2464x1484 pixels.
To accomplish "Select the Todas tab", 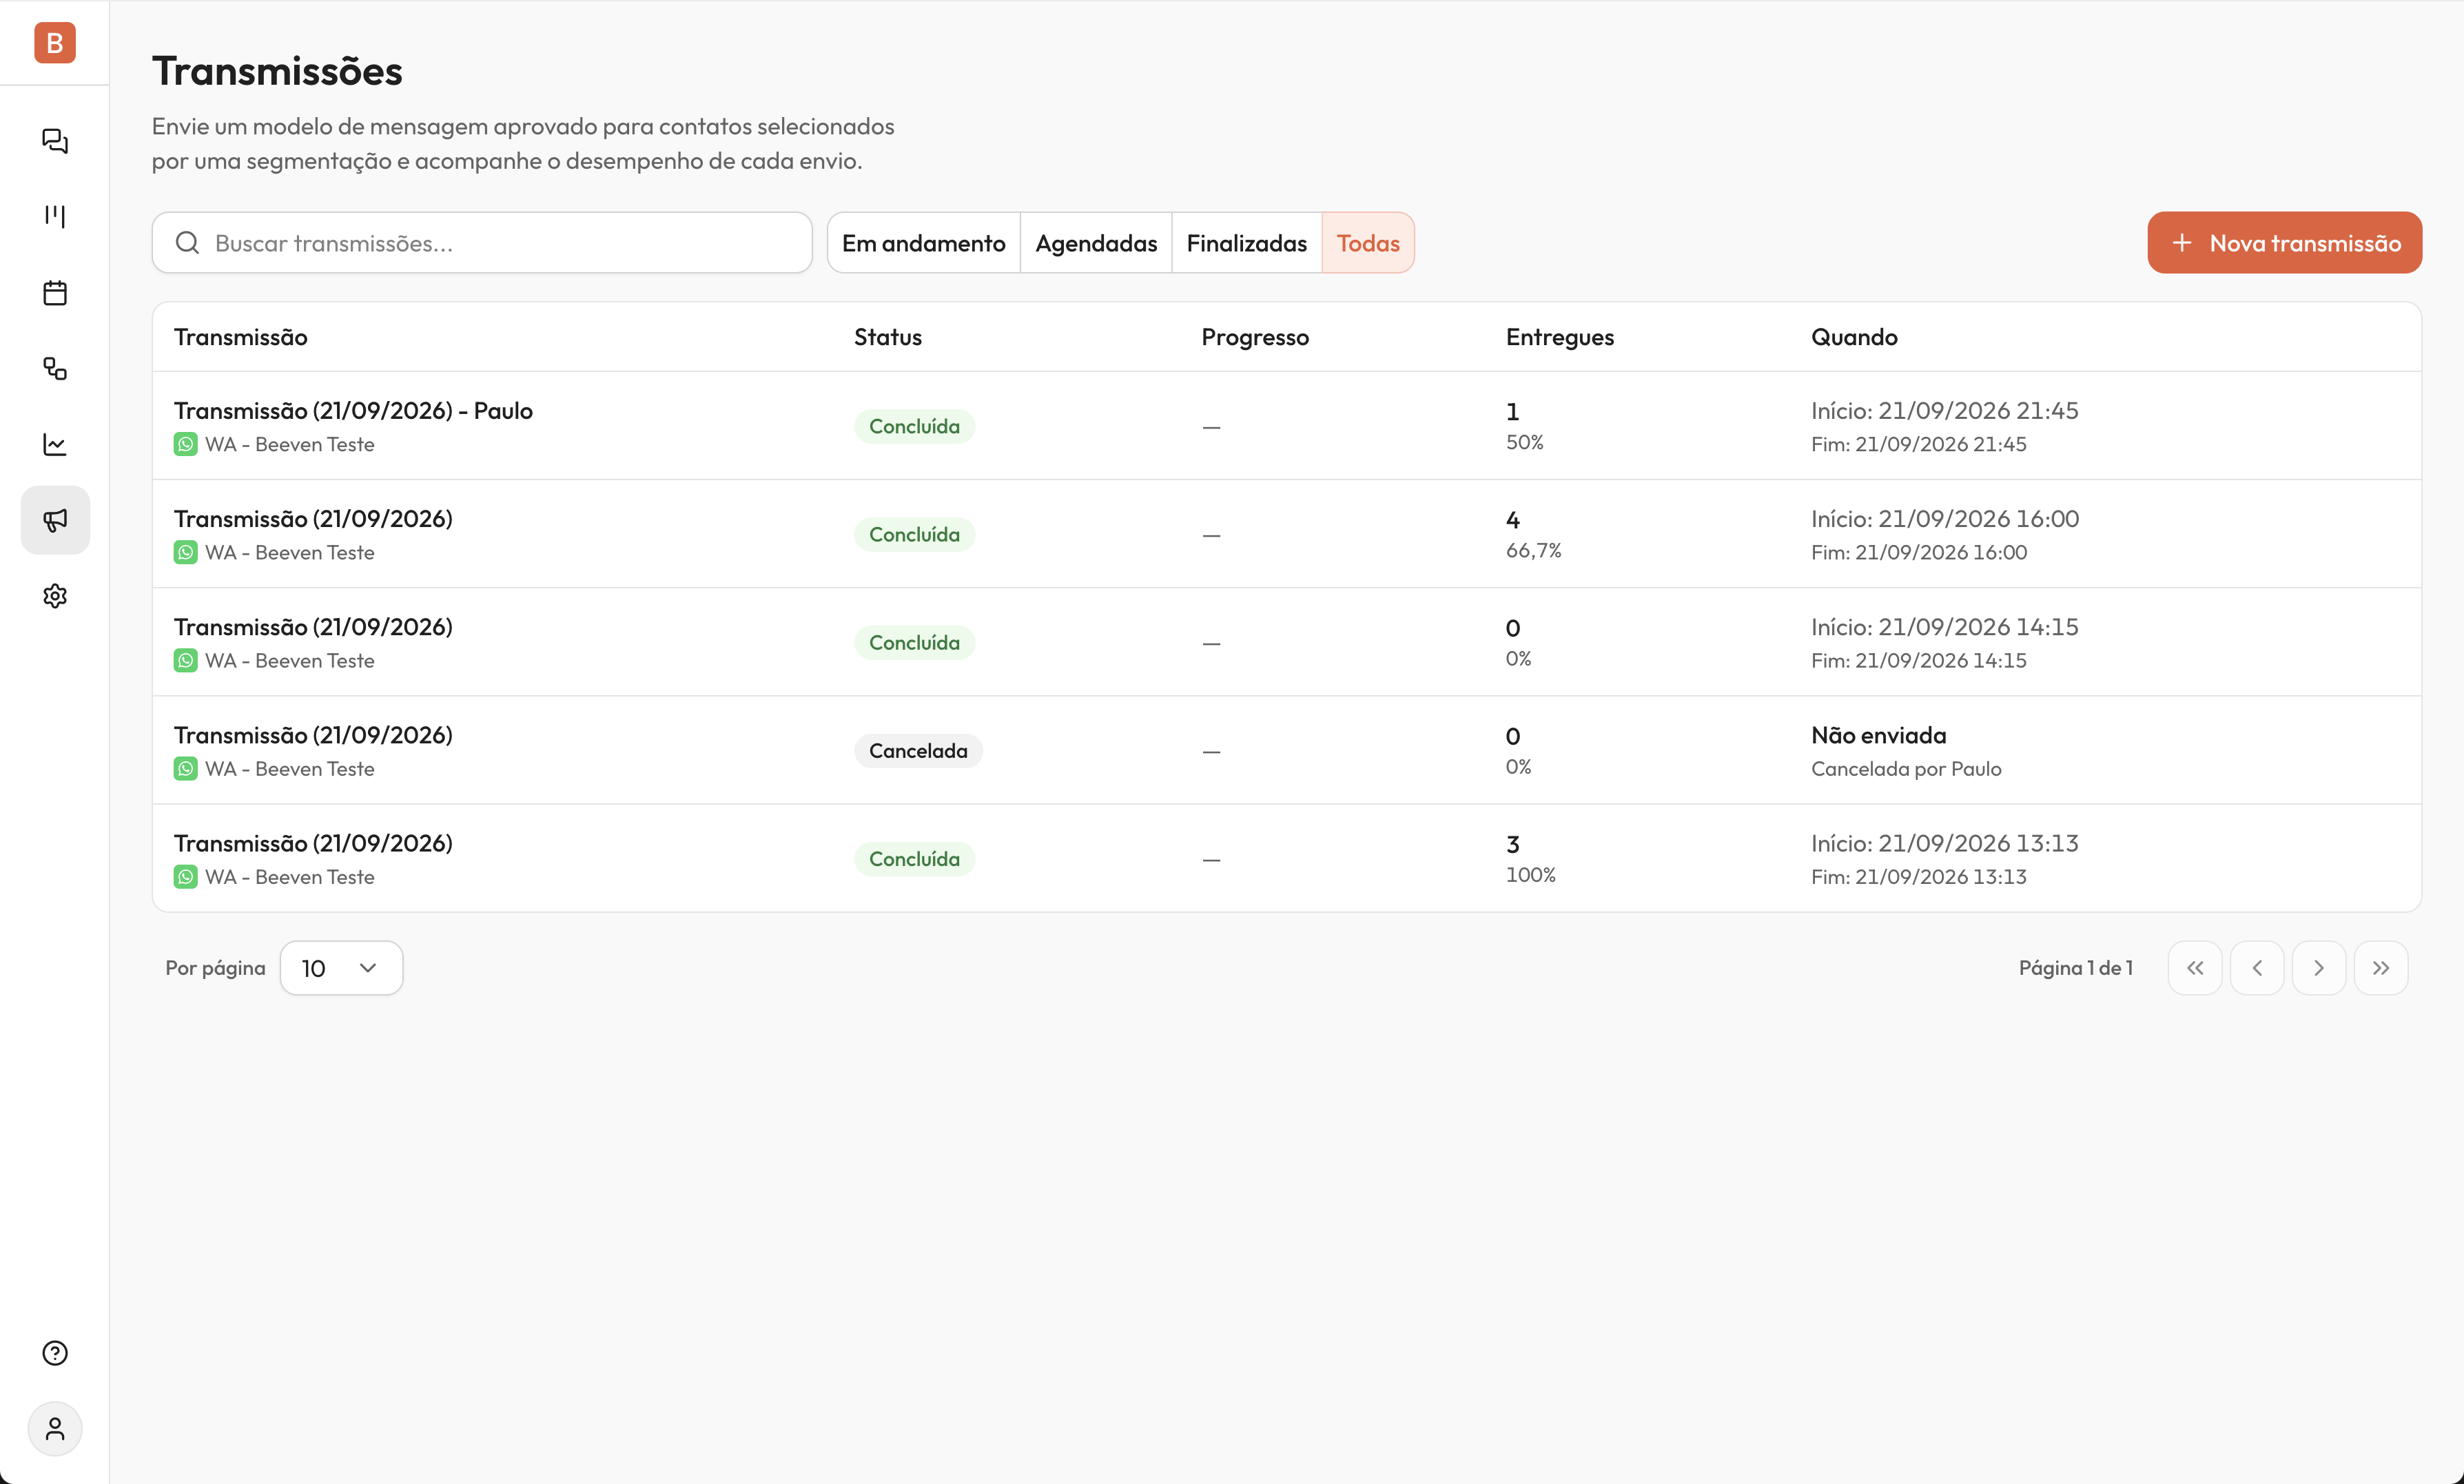I will [1368, 243].
